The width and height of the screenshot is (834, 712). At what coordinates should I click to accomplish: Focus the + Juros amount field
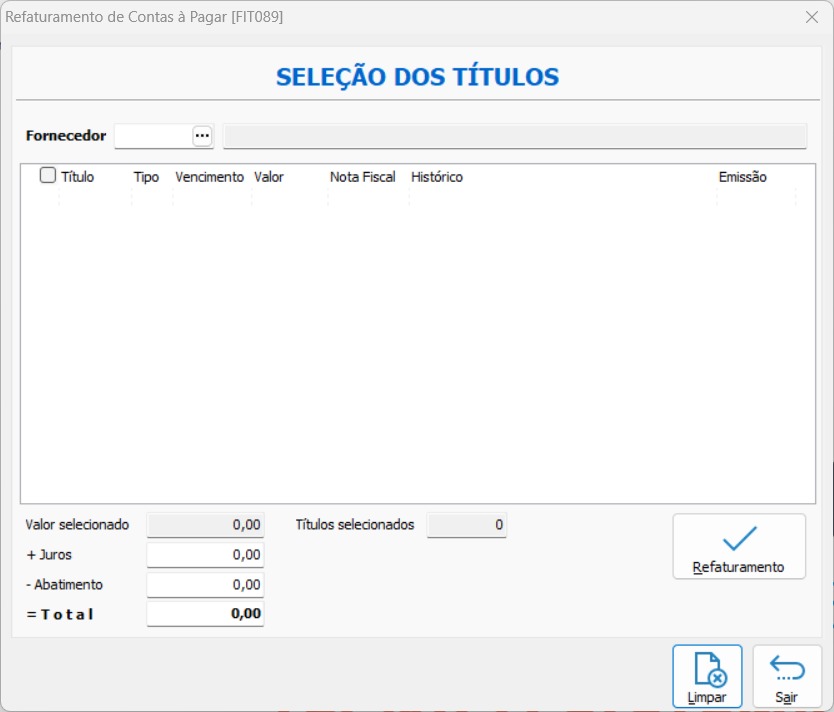205,555
